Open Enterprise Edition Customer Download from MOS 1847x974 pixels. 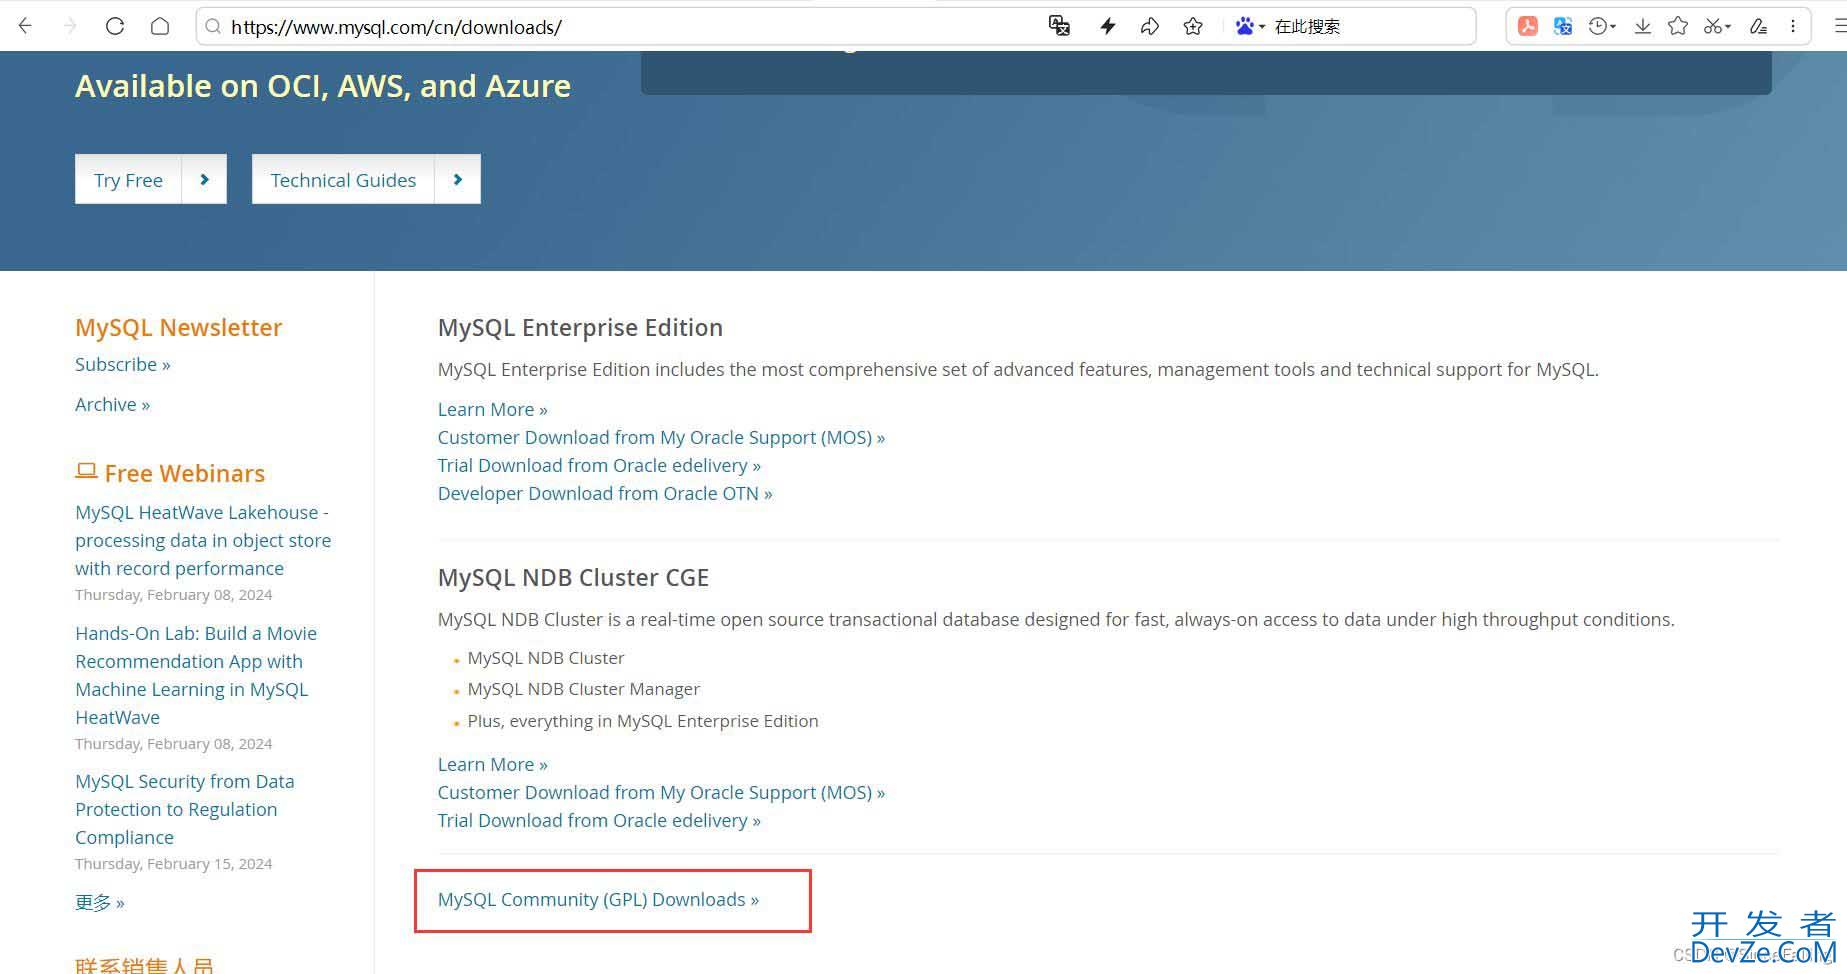click(x=661, y=437)
